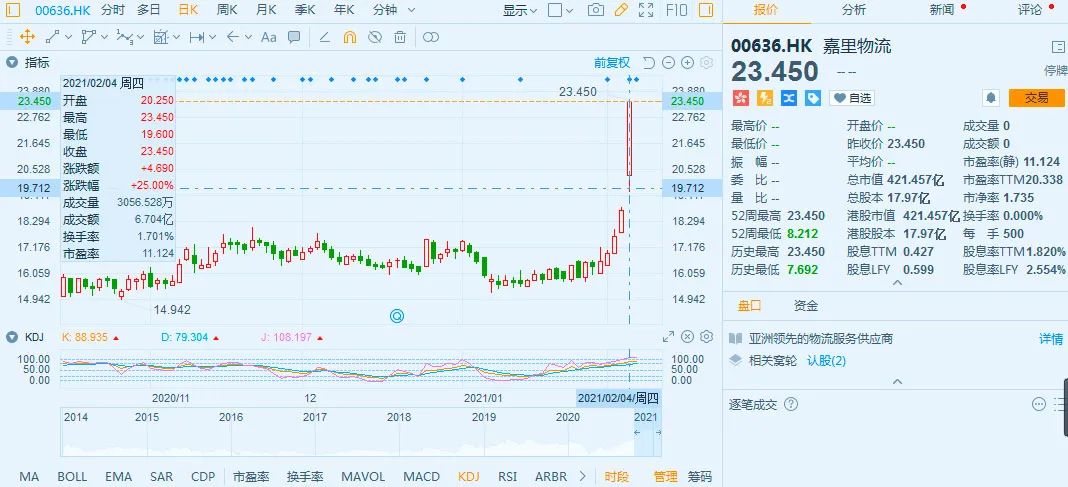The height and width of the screenshot is (487, 1068).
Task: Select the horizontal range measure tool
Action: pyautogui.click(x=197, y=37)
